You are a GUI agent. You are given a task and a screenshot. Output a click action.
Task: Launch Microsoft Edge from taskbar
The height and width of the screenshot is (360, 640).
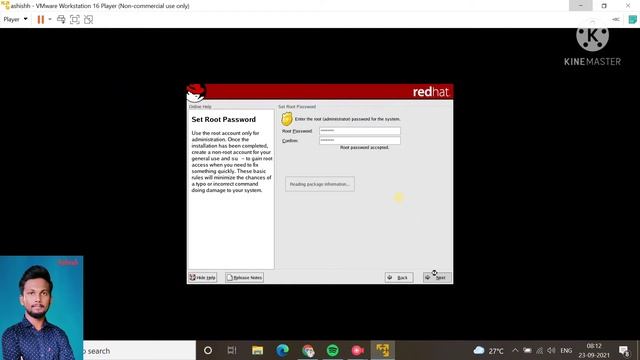(x=282, y=350)
